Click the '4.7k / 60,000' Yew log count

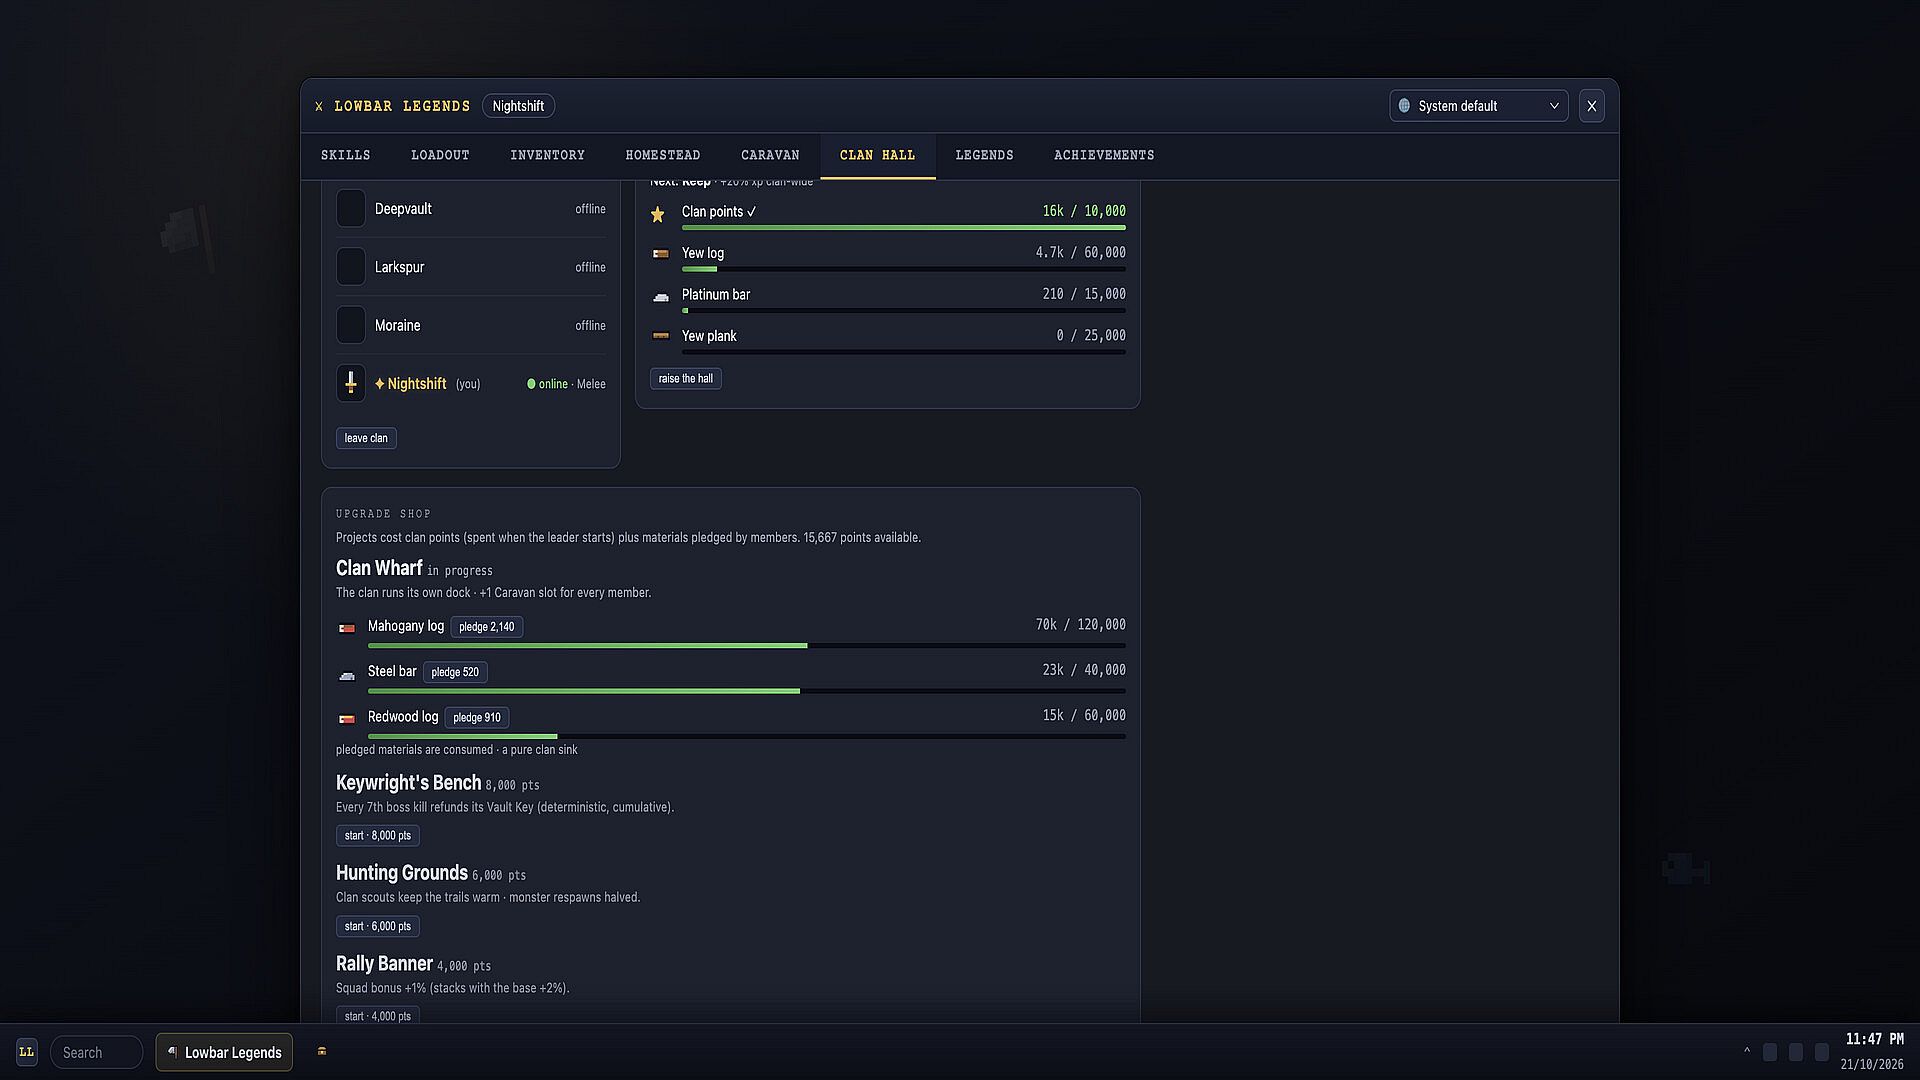pyautogui.click(x=1080, y=253)
